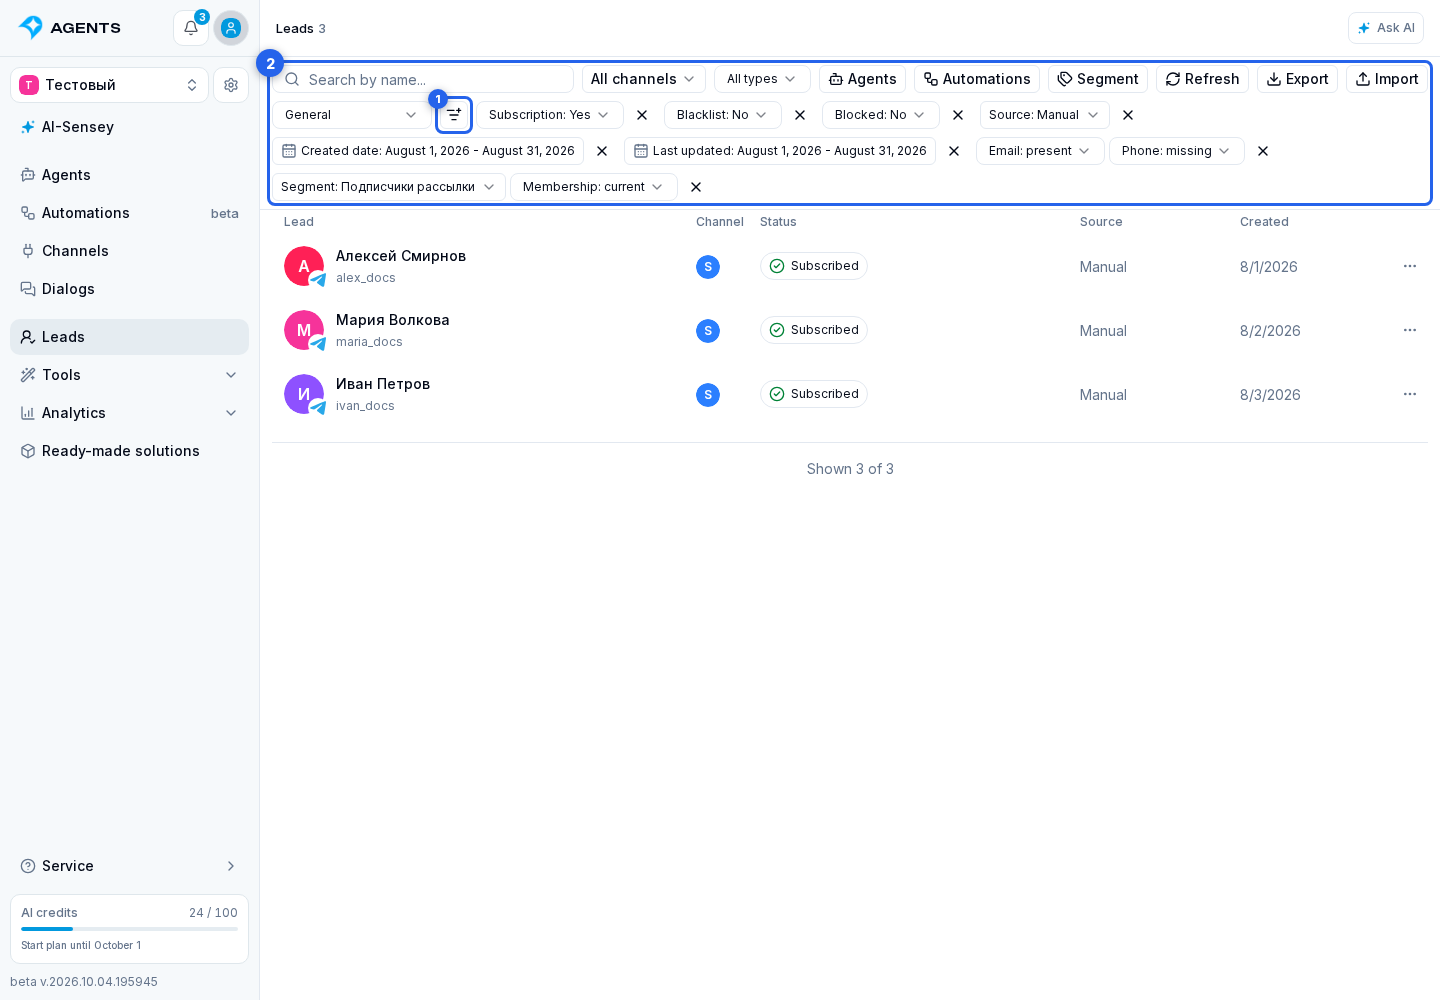Open row actions for Мария Волкова
The image size is (1440, 1000).
pos(1410,330)
